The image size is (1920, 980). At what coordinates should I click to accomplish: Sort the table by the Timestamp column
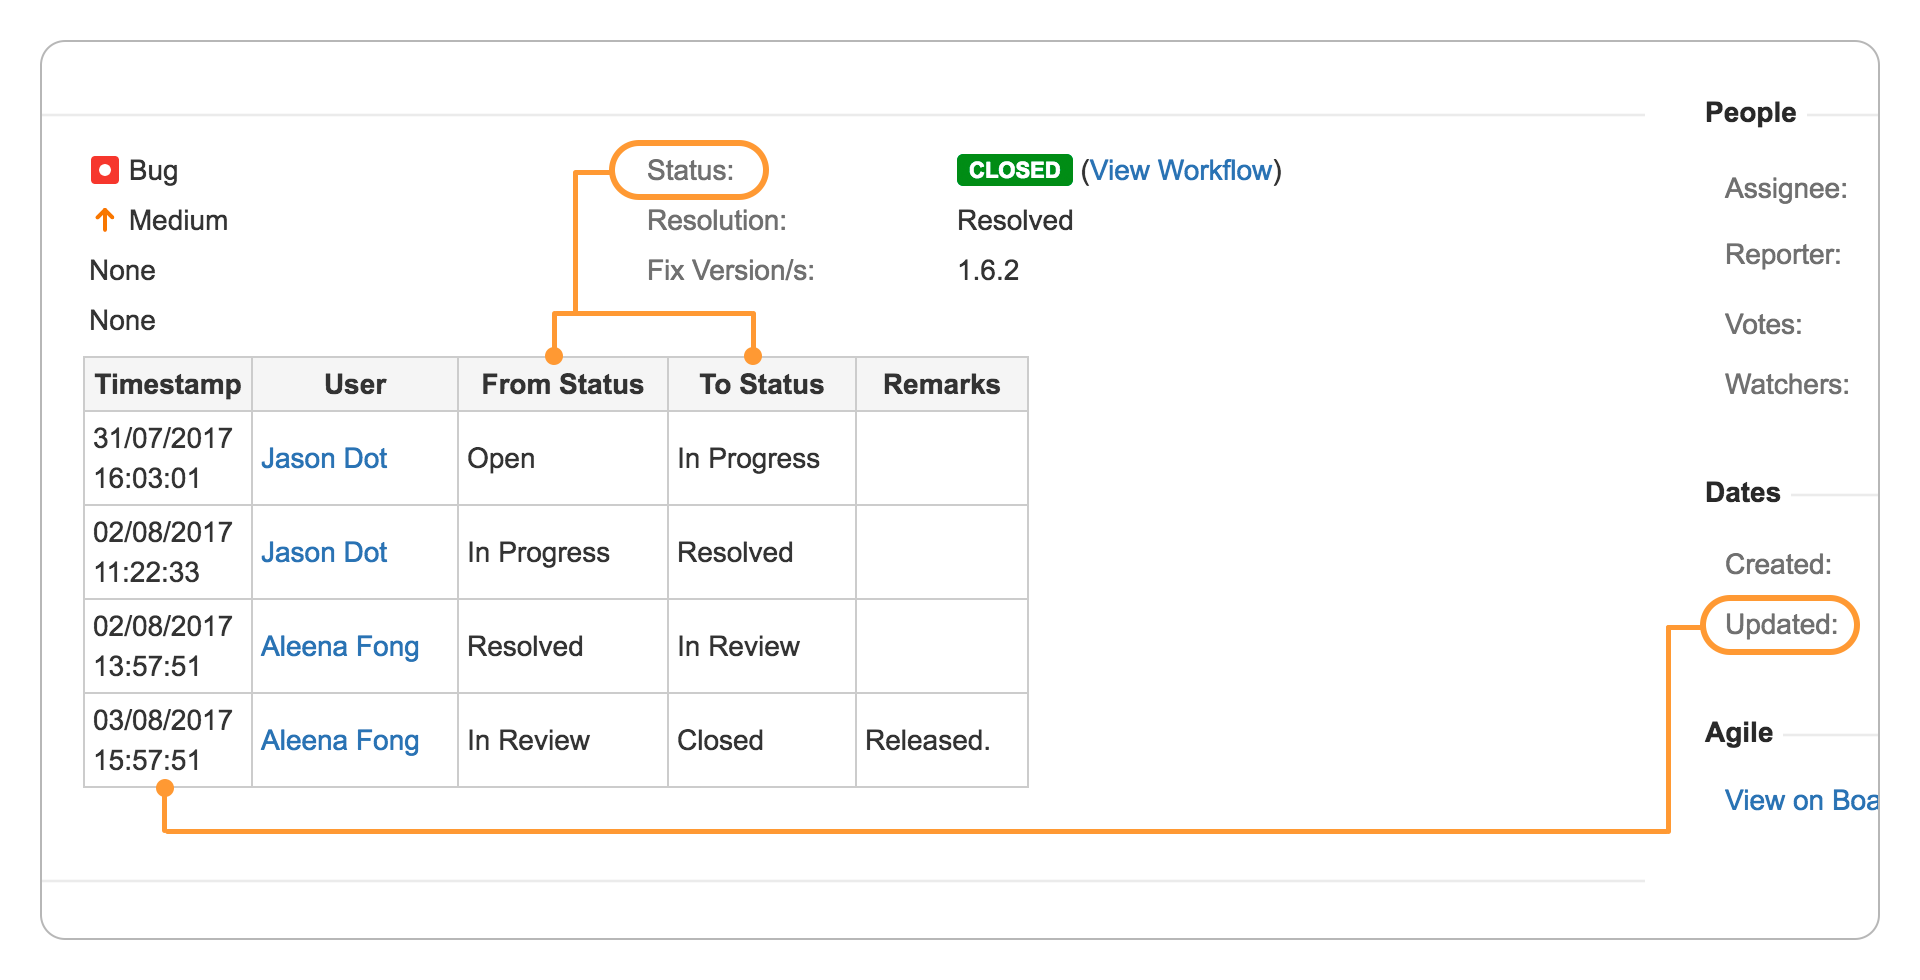tap(167, 384)
